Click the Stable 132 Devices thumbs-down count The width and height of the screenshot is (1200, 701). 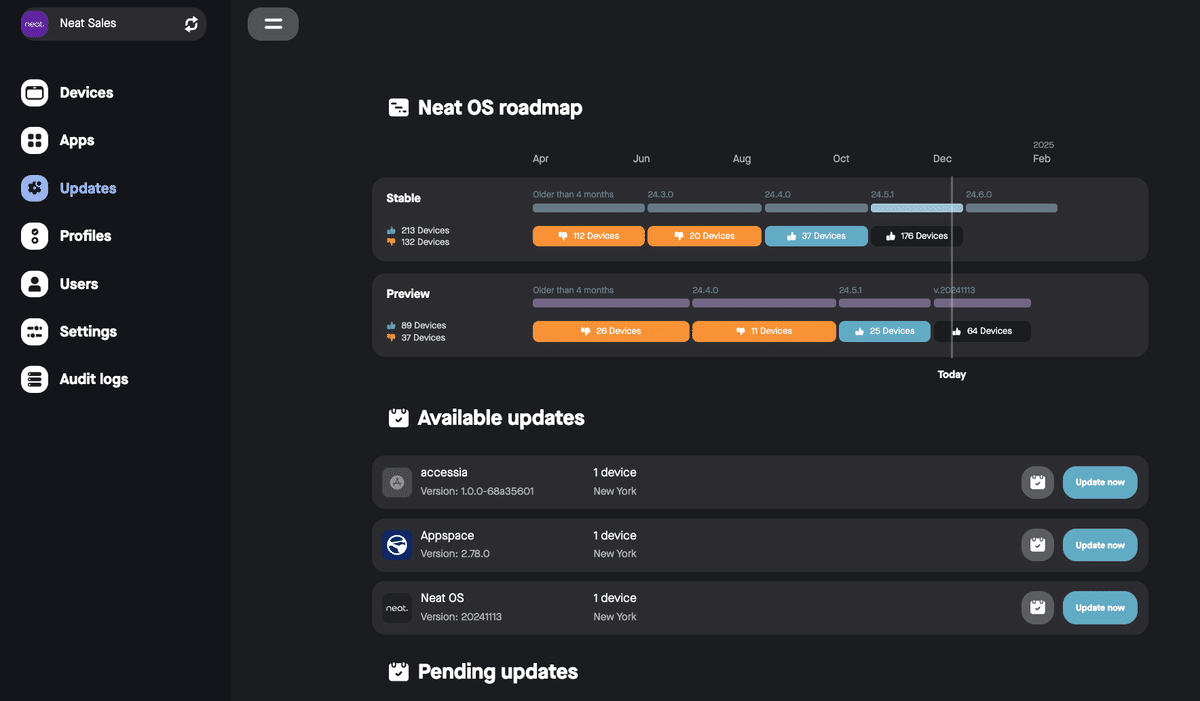point(418,242)
